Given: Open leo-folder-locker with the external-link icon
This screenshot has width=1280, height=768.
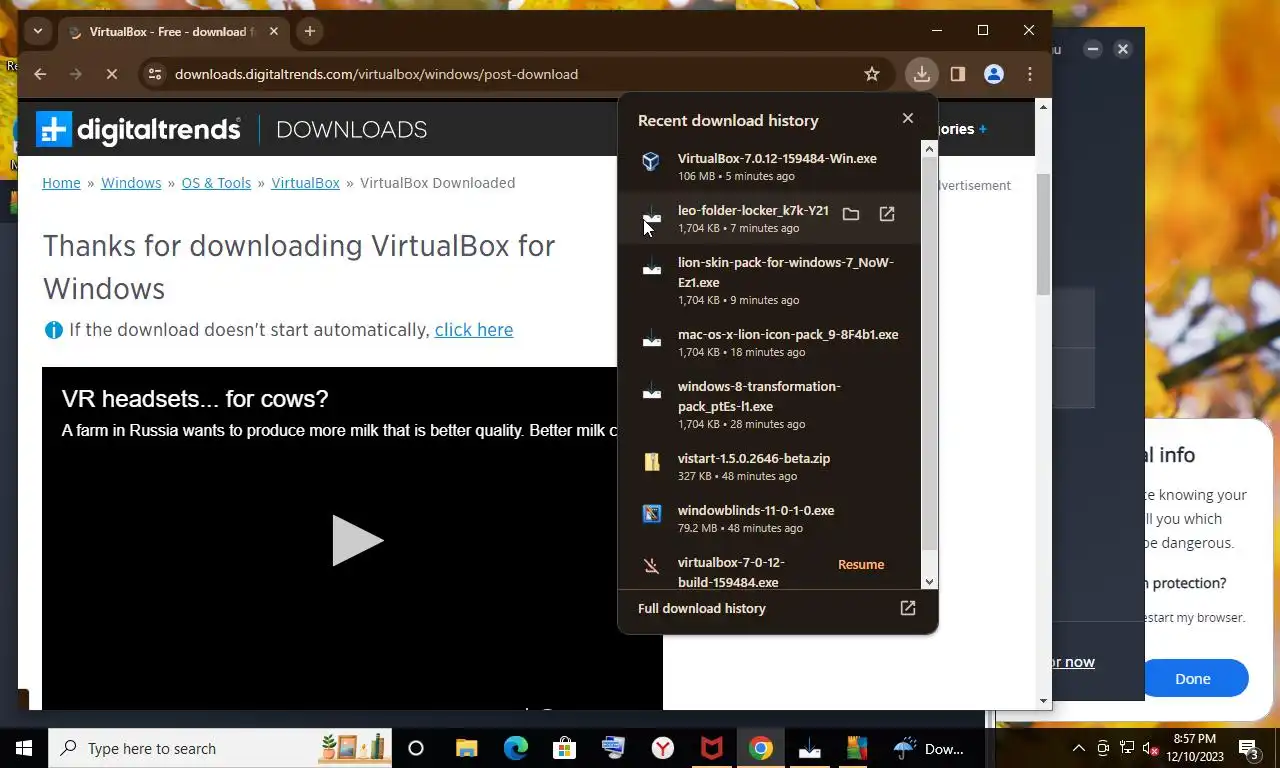Looking at the screenshot, I should coord(887,214).
